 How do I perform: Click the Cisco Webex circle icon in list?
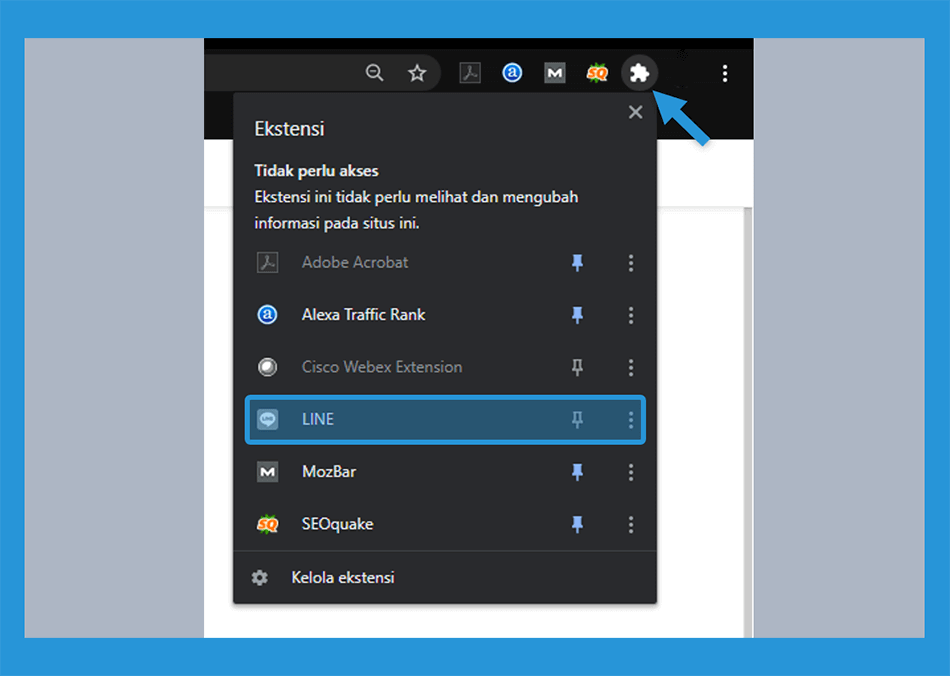click(x=267, y=367)
